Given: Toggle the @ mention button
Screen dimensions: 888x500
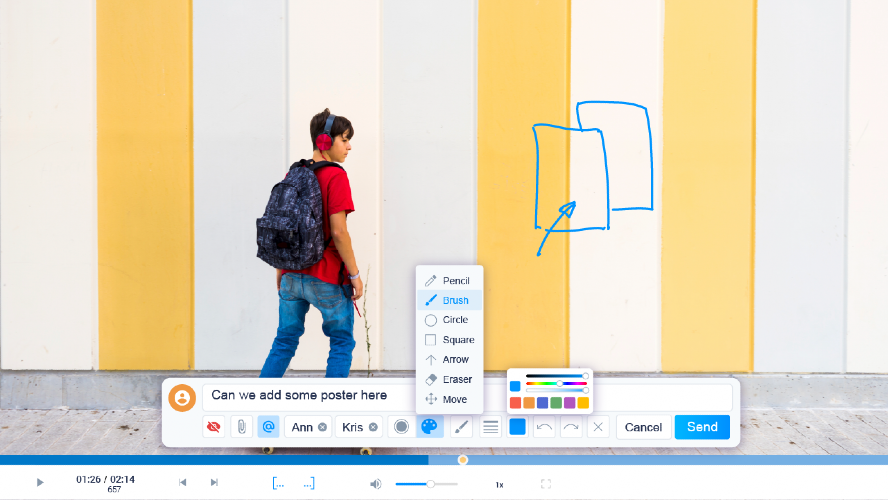Looking at the screenshot, I should click(268, 427).
